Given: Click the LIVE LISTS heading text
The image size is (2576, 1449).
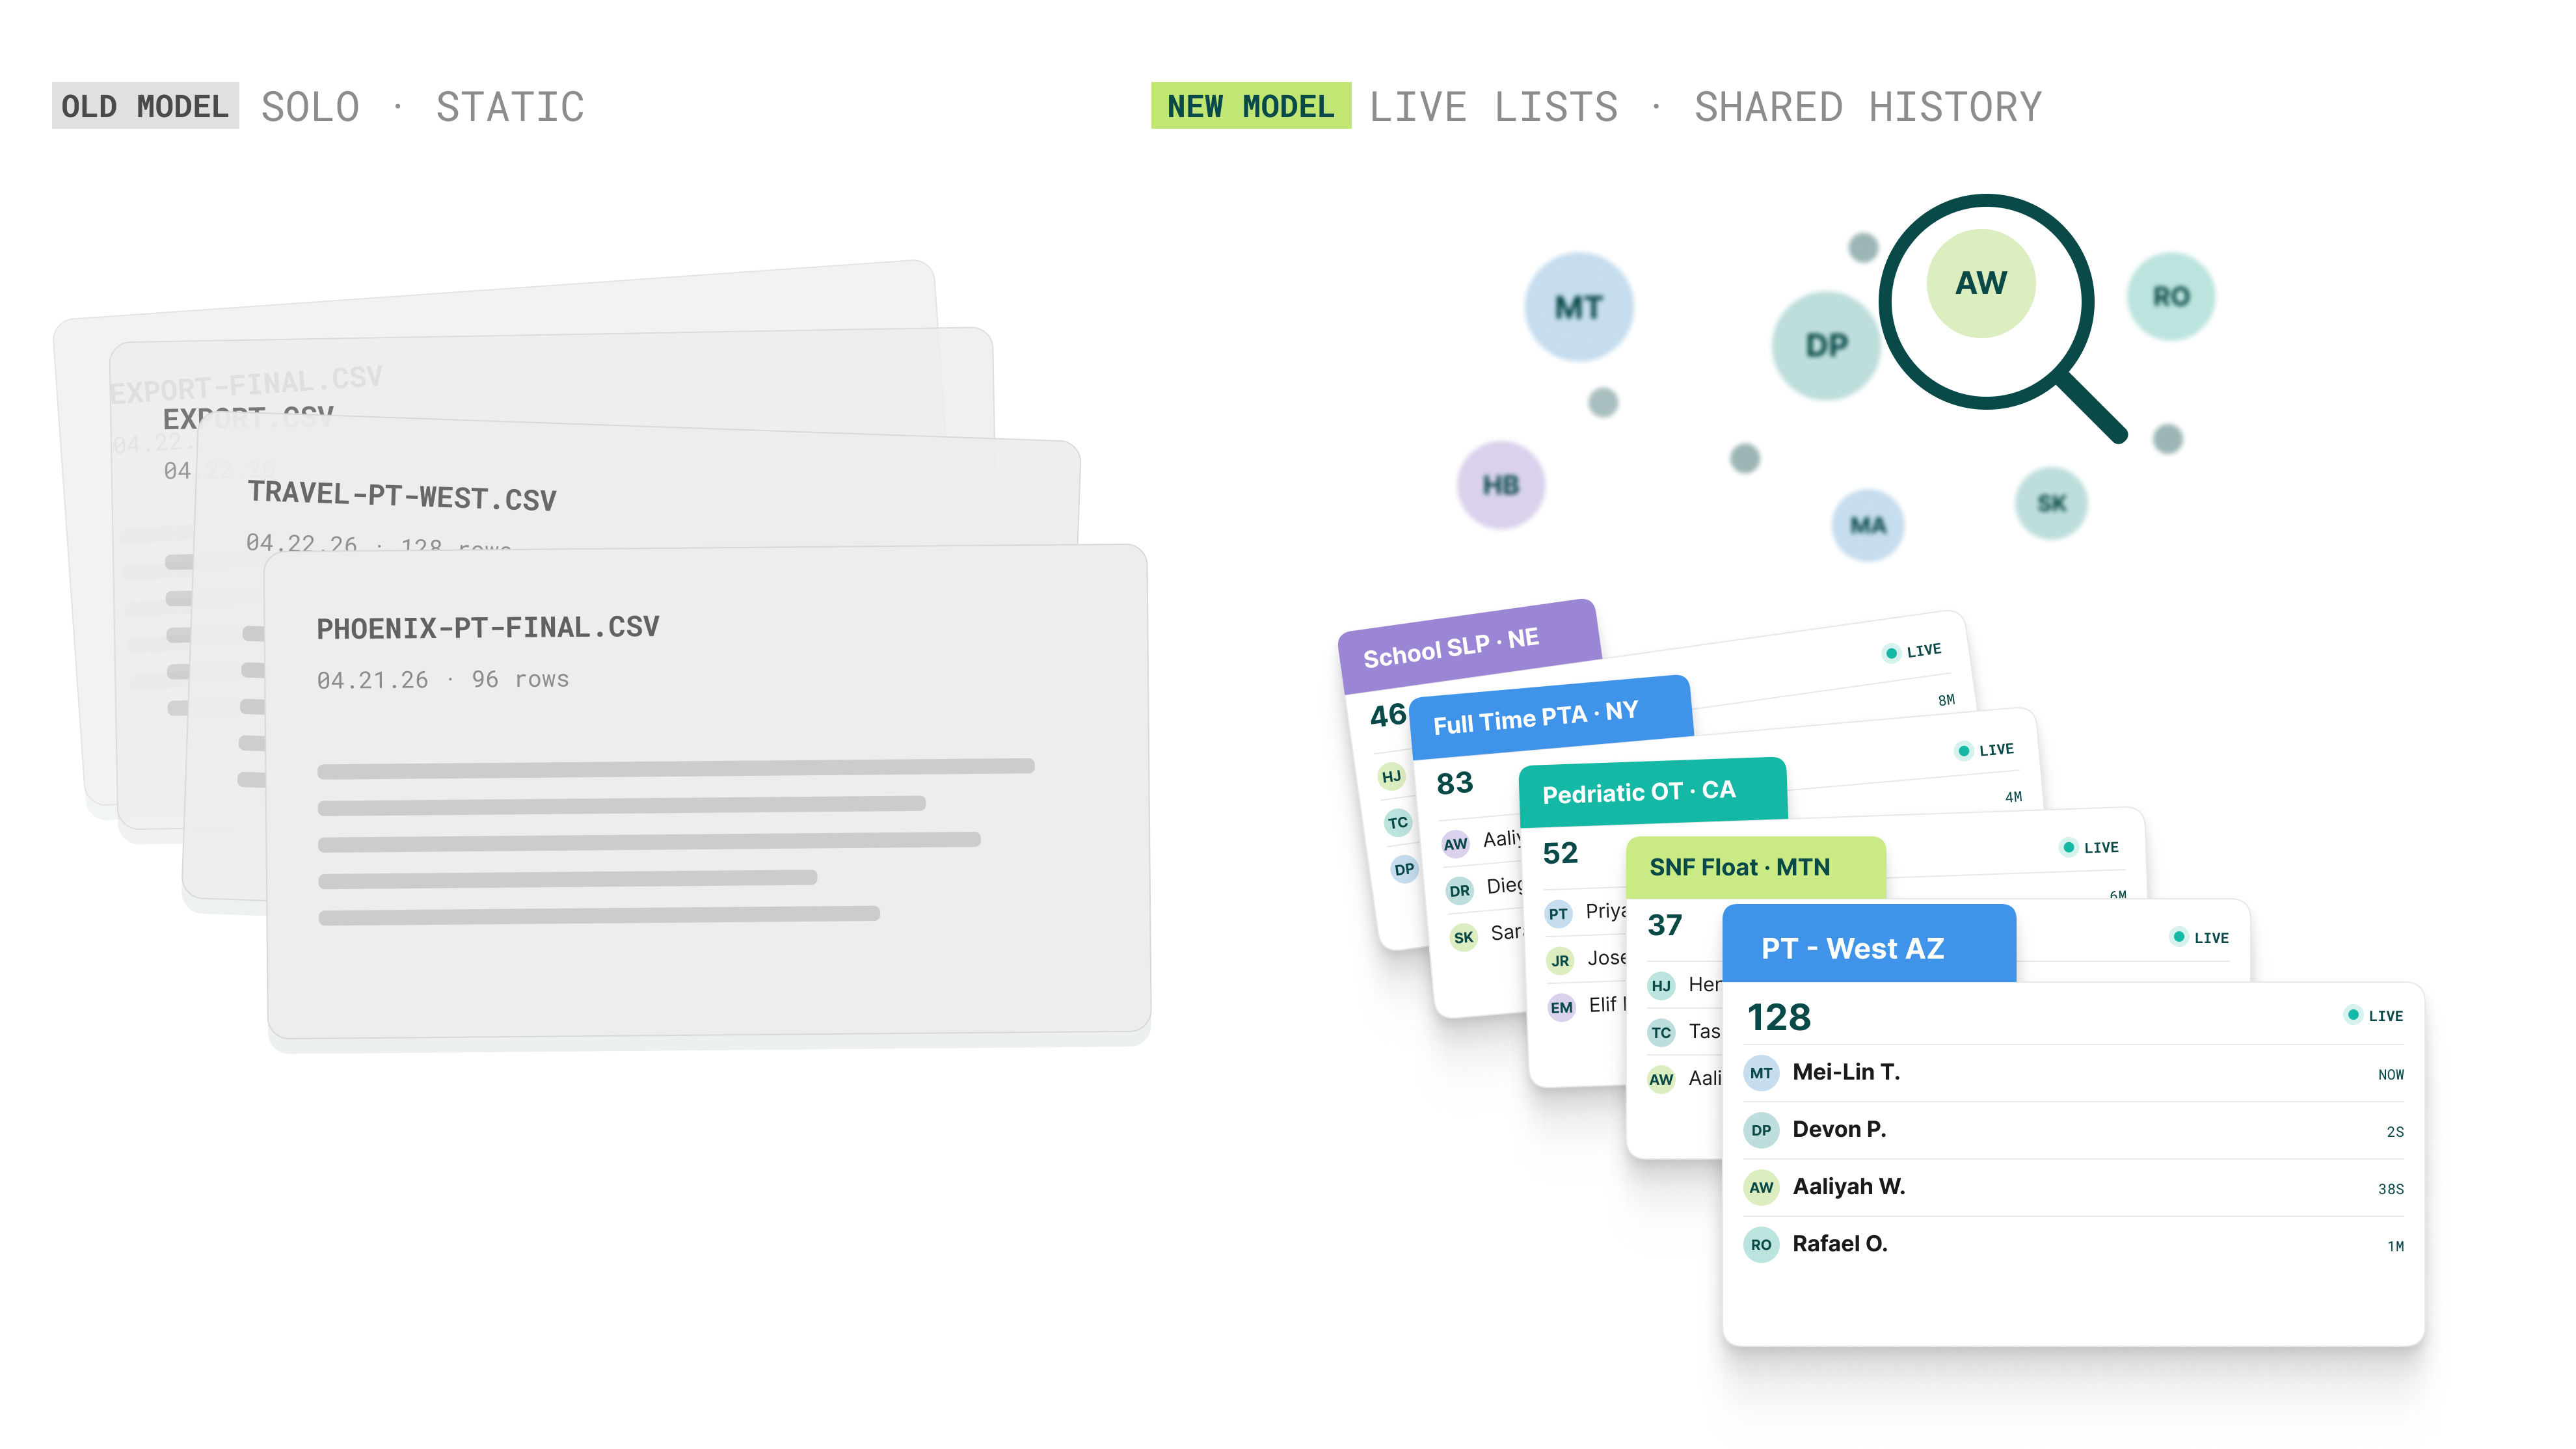Looking at the screenshot, I should click(x=1493, y=106).
